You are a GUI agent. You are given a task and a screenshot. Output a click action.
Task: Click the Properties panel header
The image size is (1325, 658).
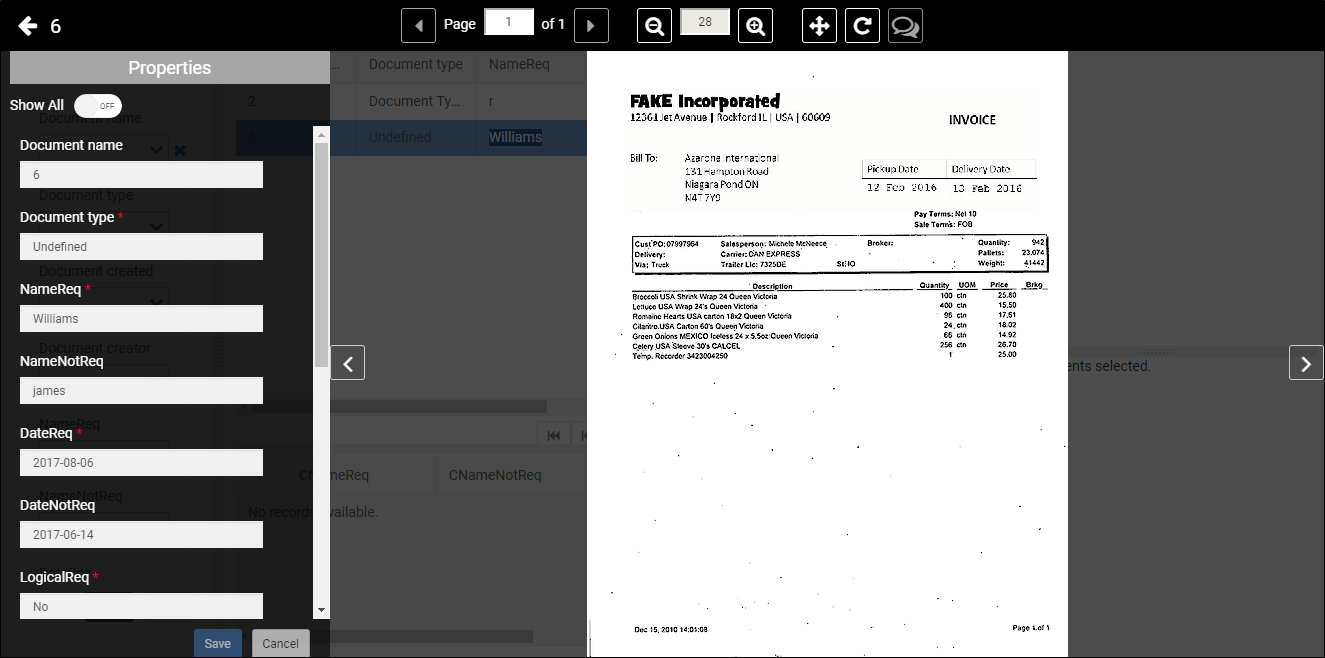pos(170,68)
